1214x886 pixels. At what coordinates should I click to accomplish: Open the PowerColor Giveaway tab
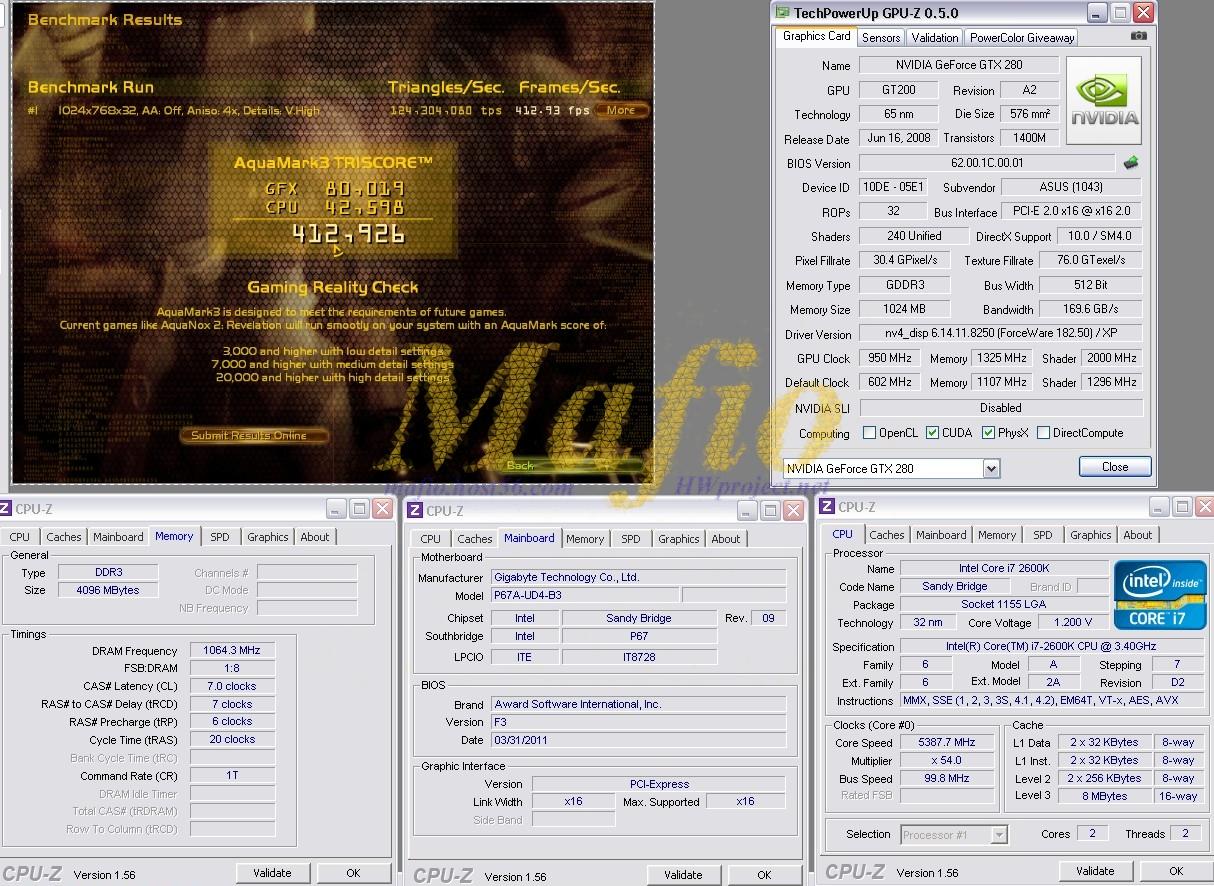[x=1022, y=37]
